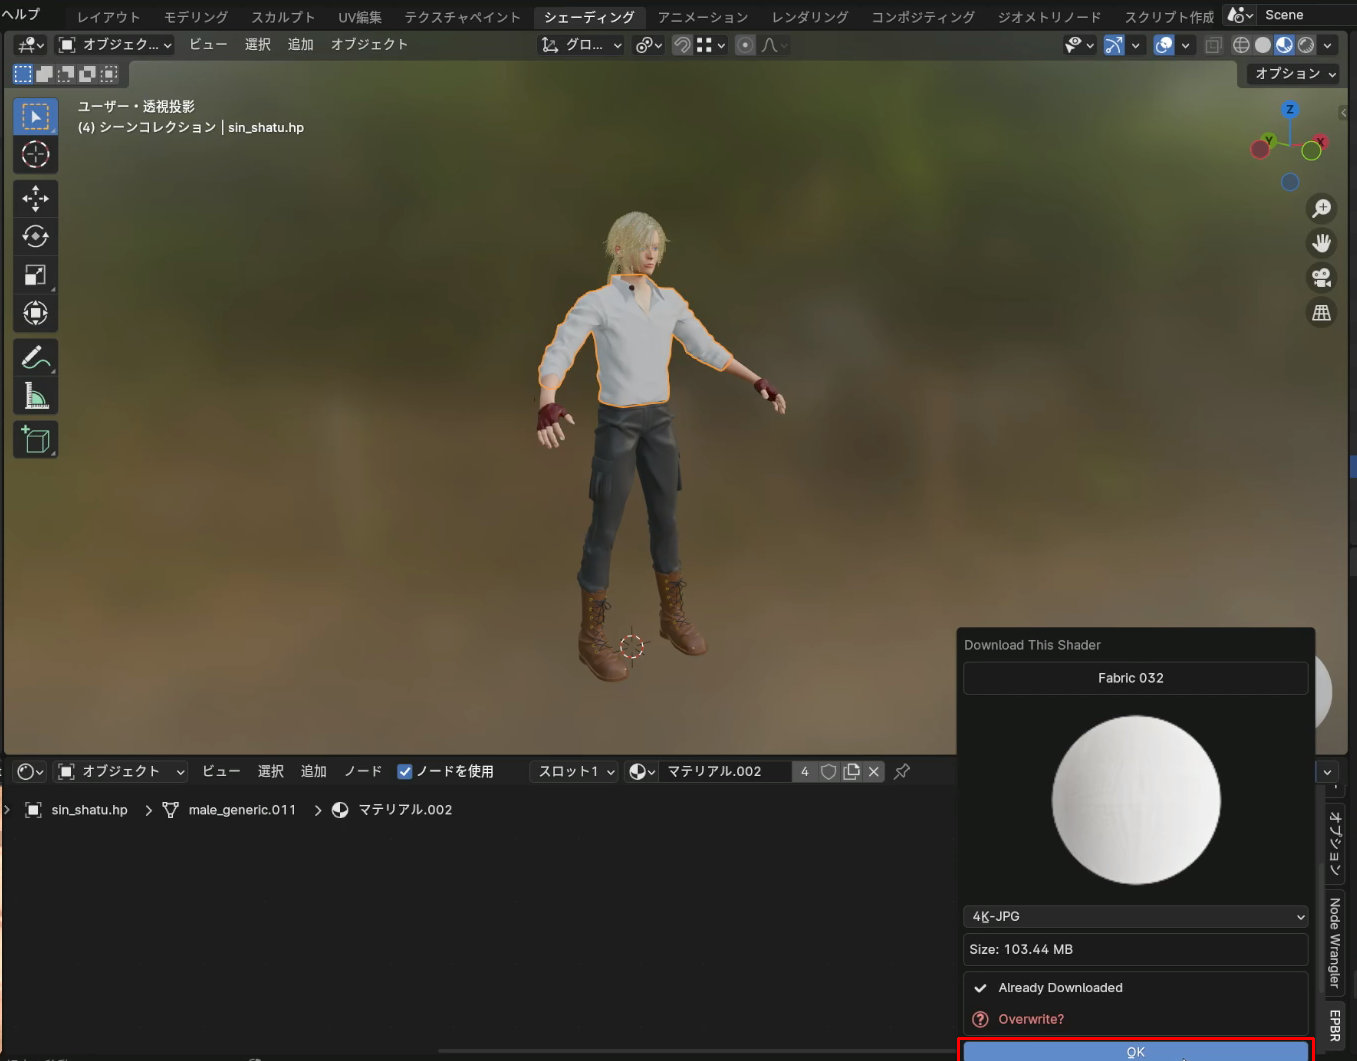1357x1061 pixels.
Task: Activate the Transform tool
Action: (35, 313)
